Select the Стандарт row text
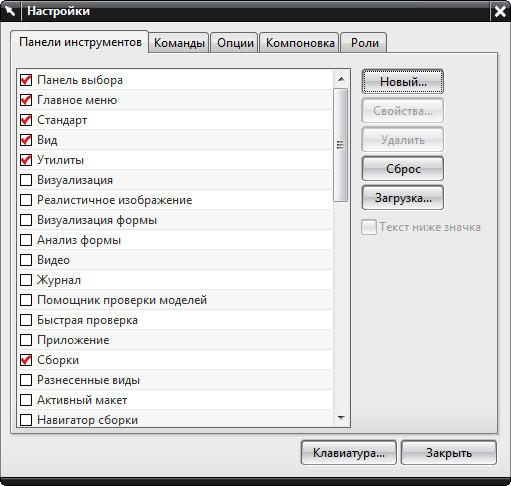The width and height of the screenshot is (511, 486). point(62,120)
